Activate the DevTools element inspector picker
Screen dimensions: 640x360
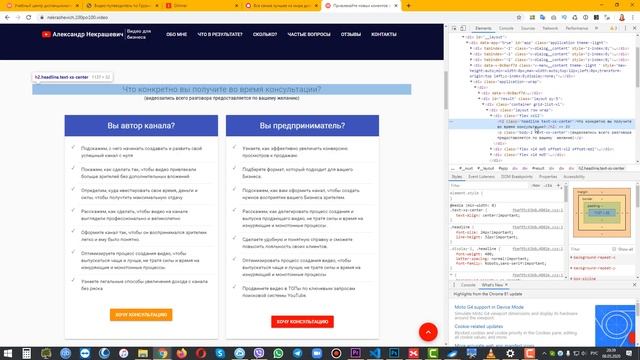454,28
